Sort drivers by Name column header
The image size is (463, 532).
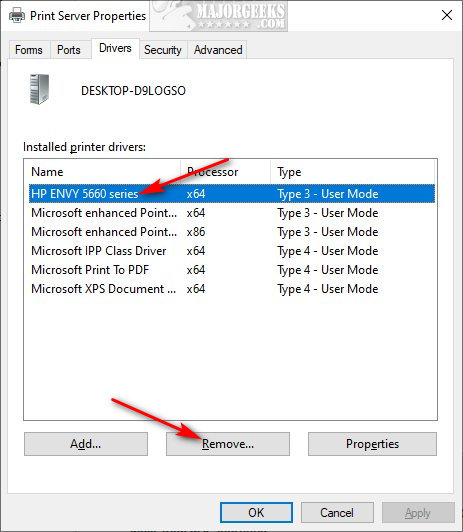pyautogui.click(x=102, y=172)
